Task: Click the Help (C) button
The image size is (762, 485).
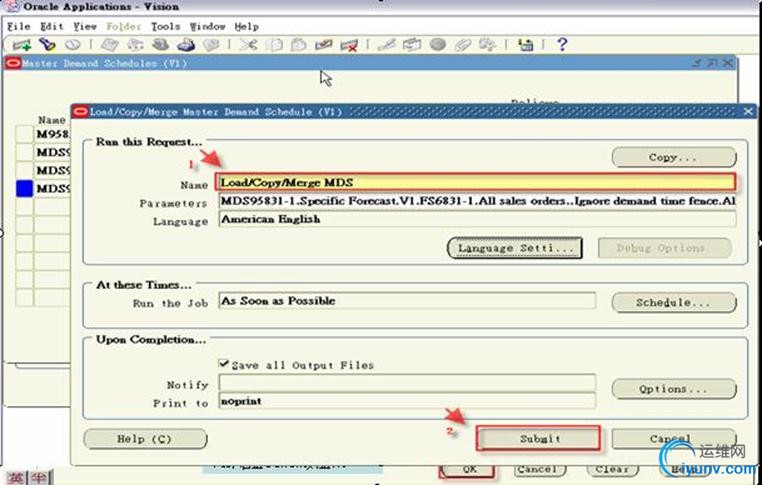Action: point(145,439)
